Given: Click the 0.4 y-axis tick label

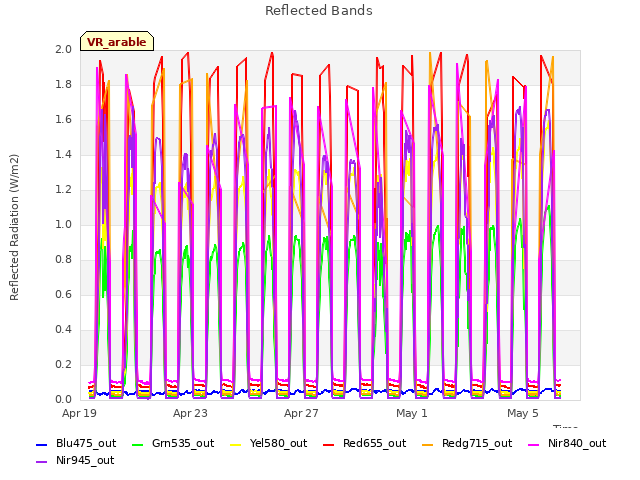Looking at the screenshot, I should point(63,329).
